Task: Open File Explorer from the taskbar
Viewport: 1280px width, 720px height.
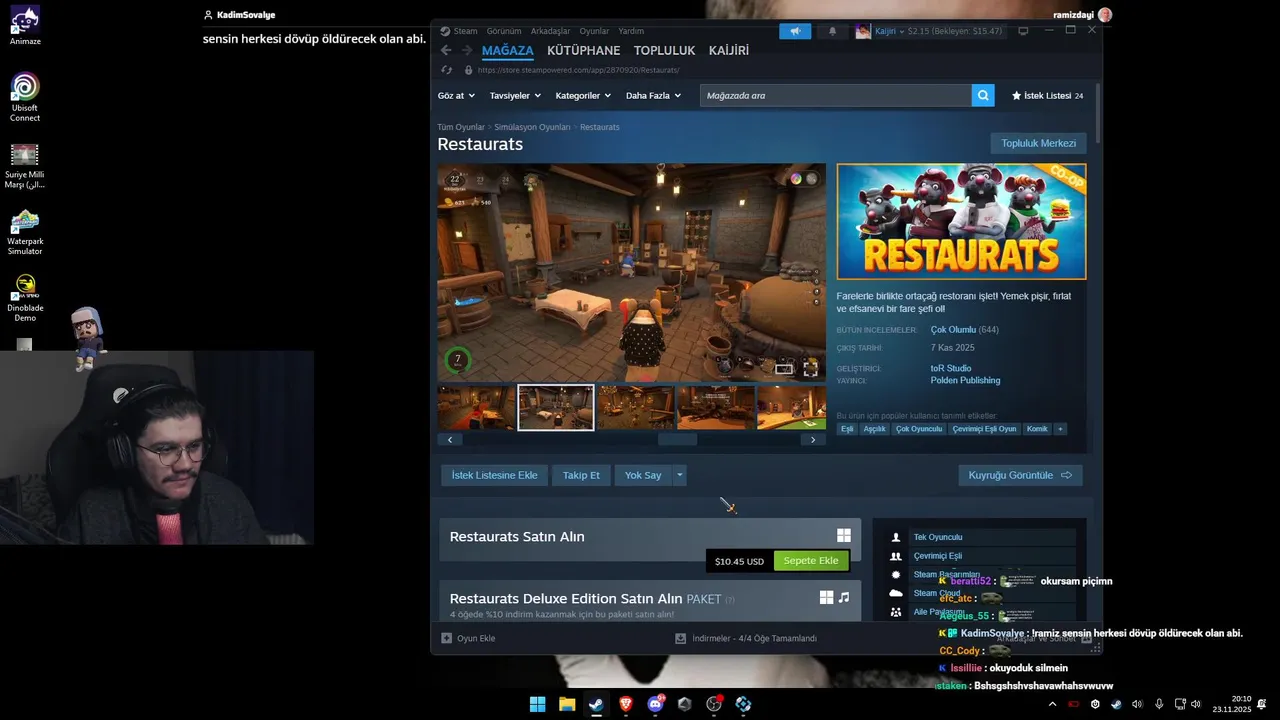Action: 567,704
